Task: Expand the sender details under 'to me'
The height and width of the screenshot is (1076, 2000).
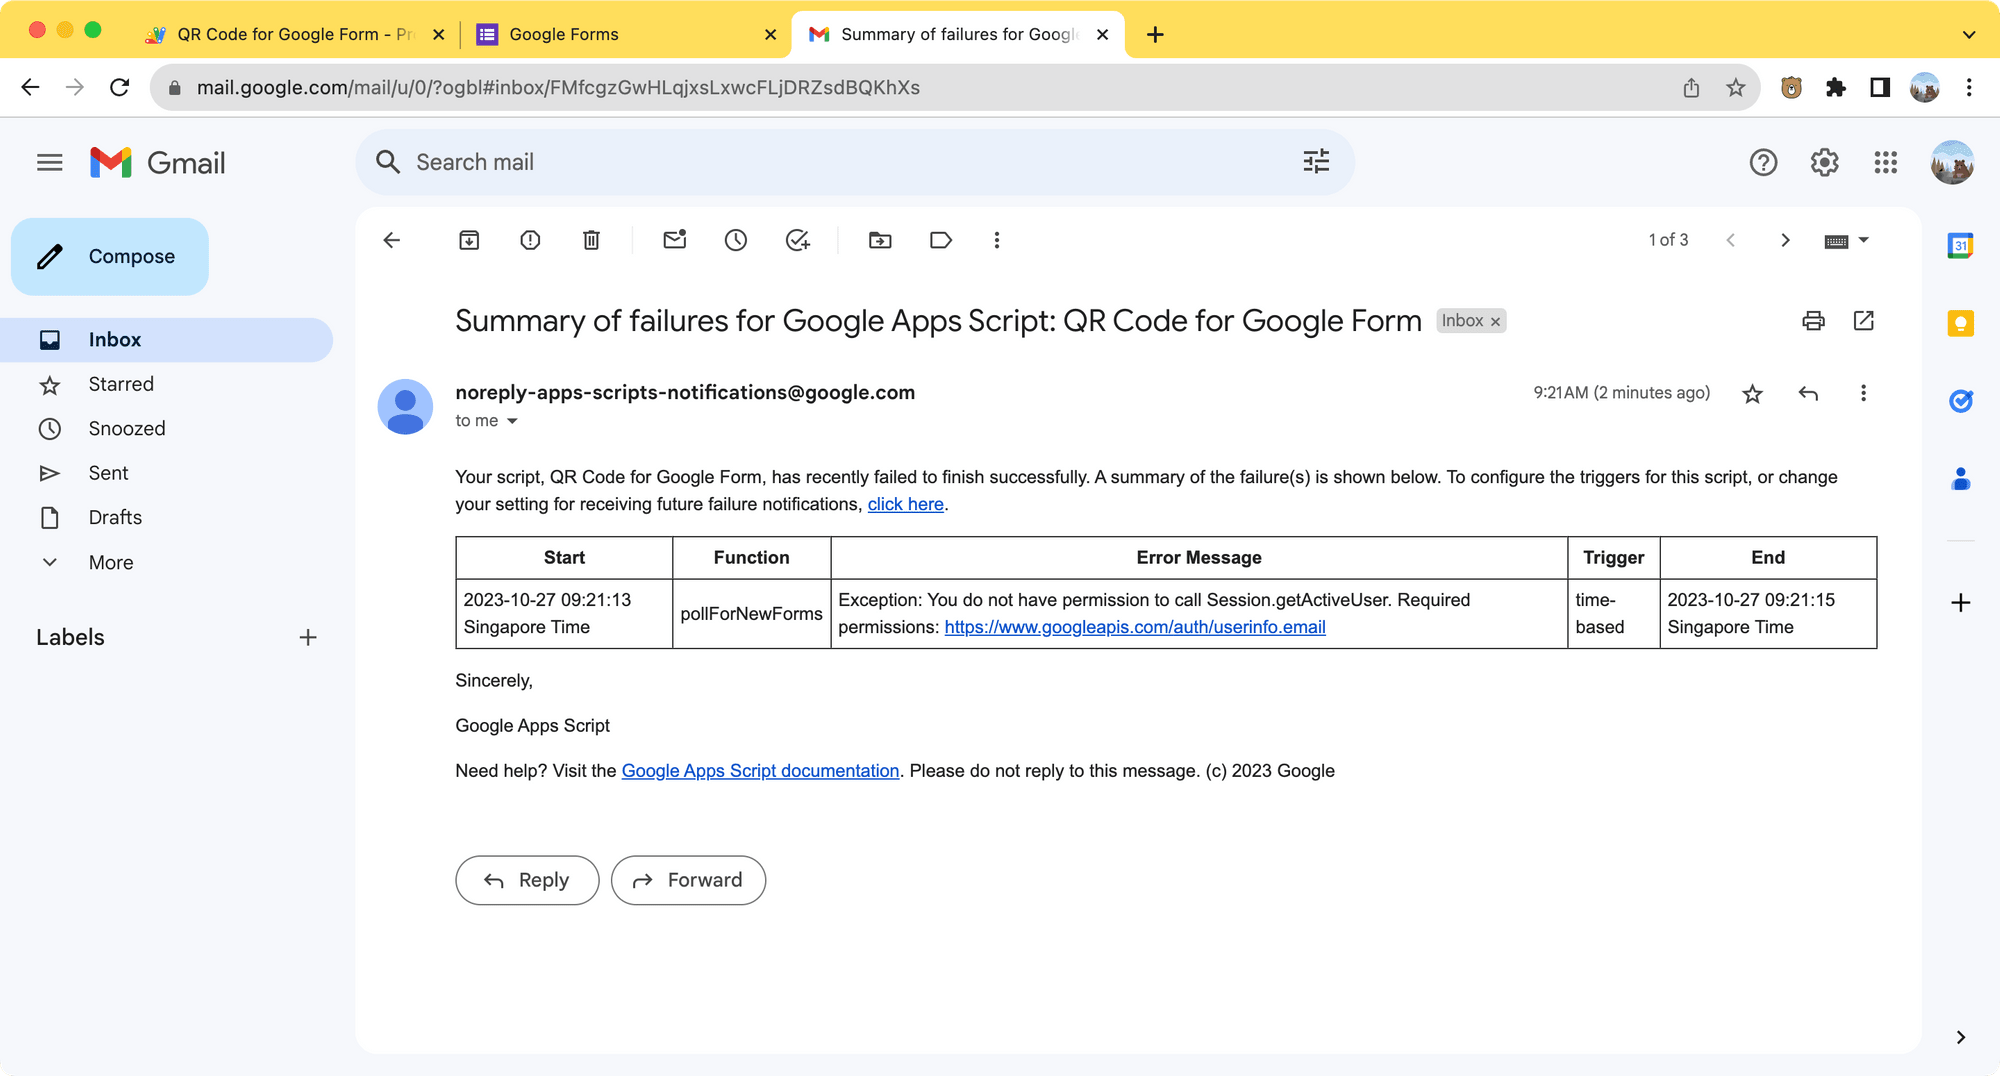Action: (514, 421)
